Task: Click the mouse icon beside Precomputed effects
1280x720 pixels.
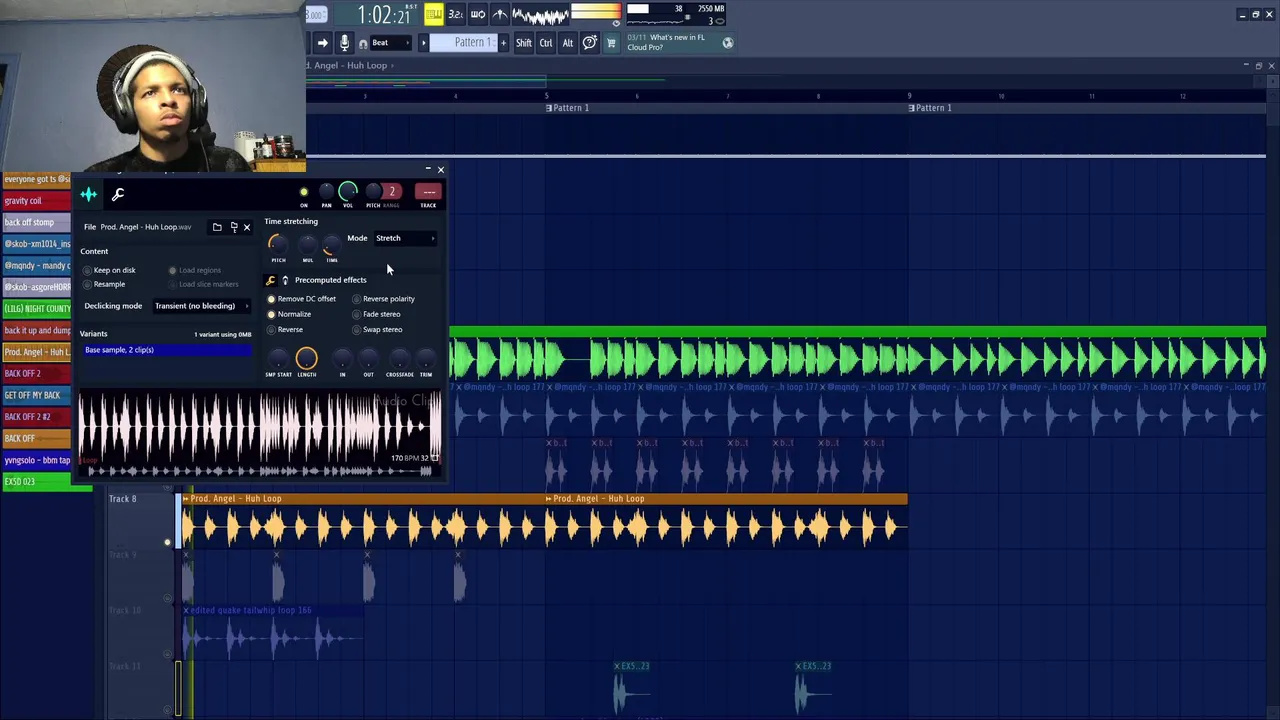Action: coord(285,280)
